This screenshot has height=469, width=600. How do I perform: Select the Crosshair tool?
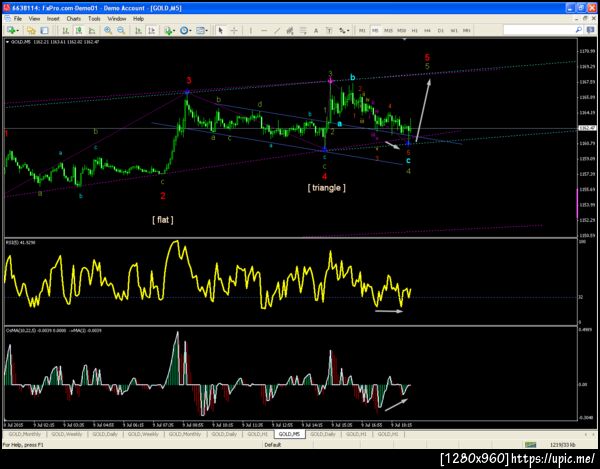[x=234, y=31]
